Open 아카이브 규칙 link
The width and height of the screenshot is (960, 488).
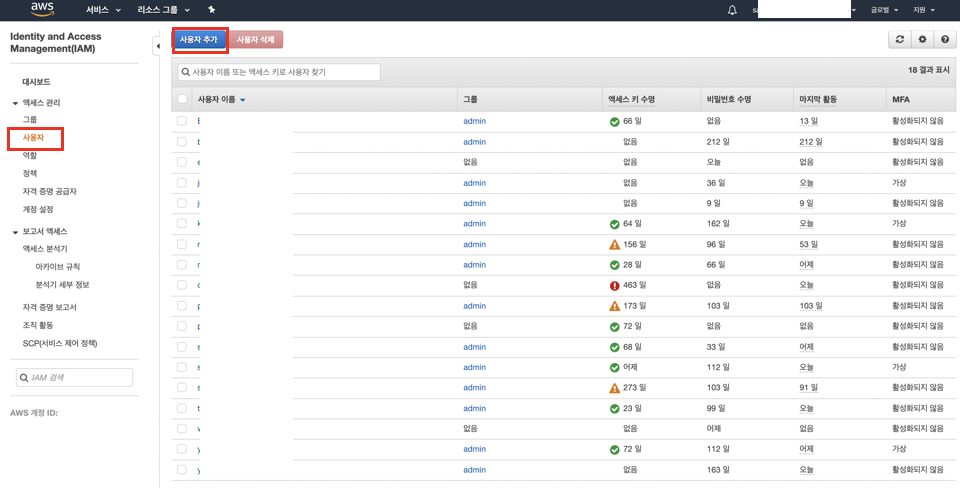point(57,267)
